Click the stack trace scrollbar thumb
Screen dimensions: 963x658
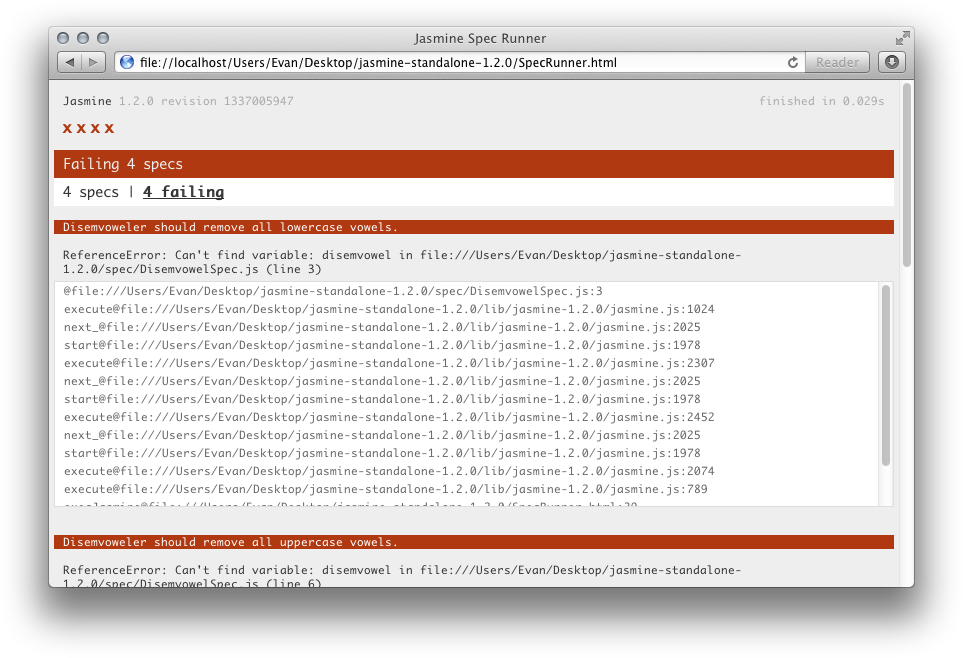[886, 375]
